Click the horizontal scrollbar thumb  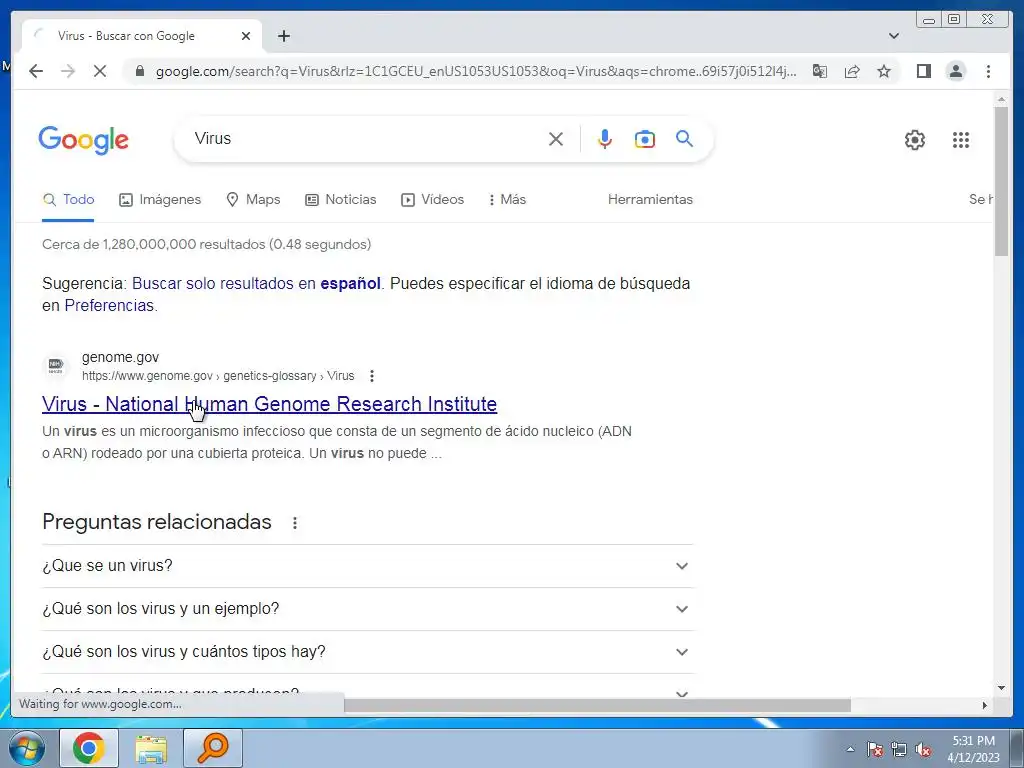(597, 705)
